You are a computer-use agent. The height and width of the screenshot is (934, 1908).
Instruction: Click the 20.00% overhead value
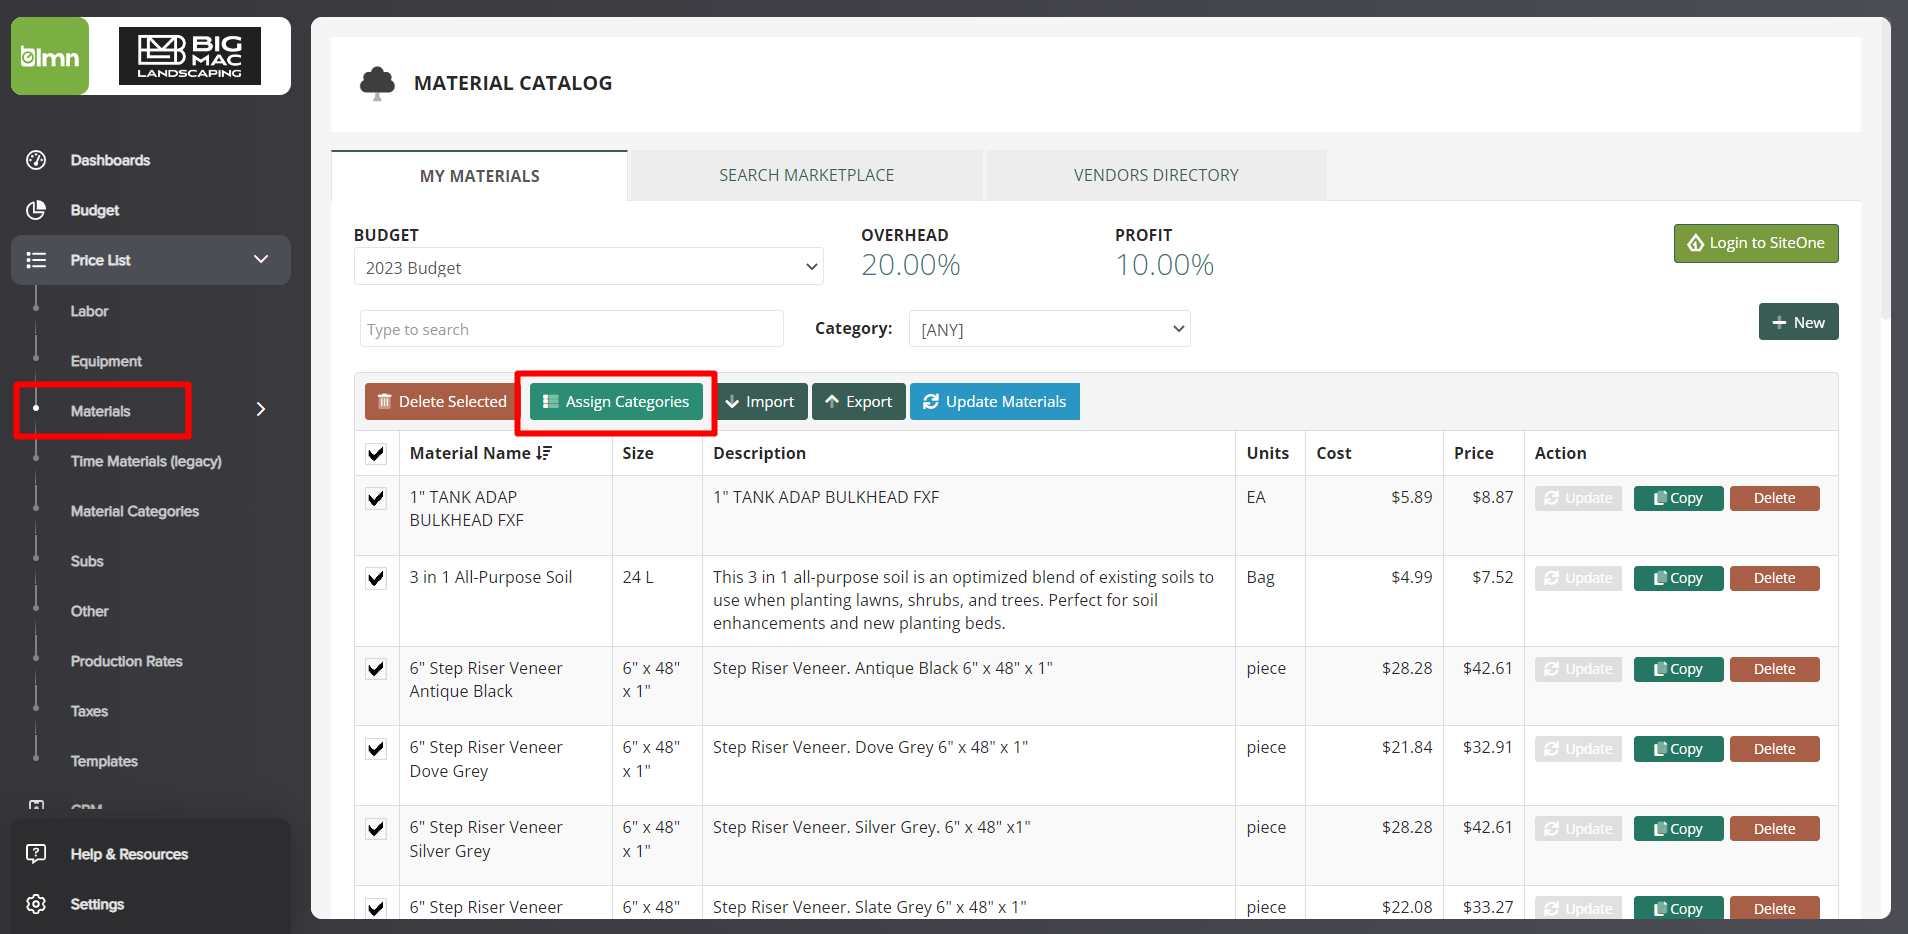tap(910, 265)
